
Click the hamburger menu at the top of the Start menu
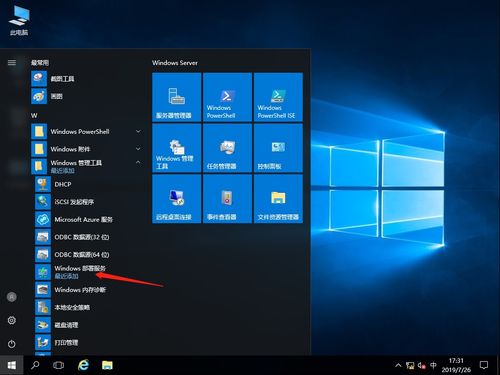click(x=12, y=63)
